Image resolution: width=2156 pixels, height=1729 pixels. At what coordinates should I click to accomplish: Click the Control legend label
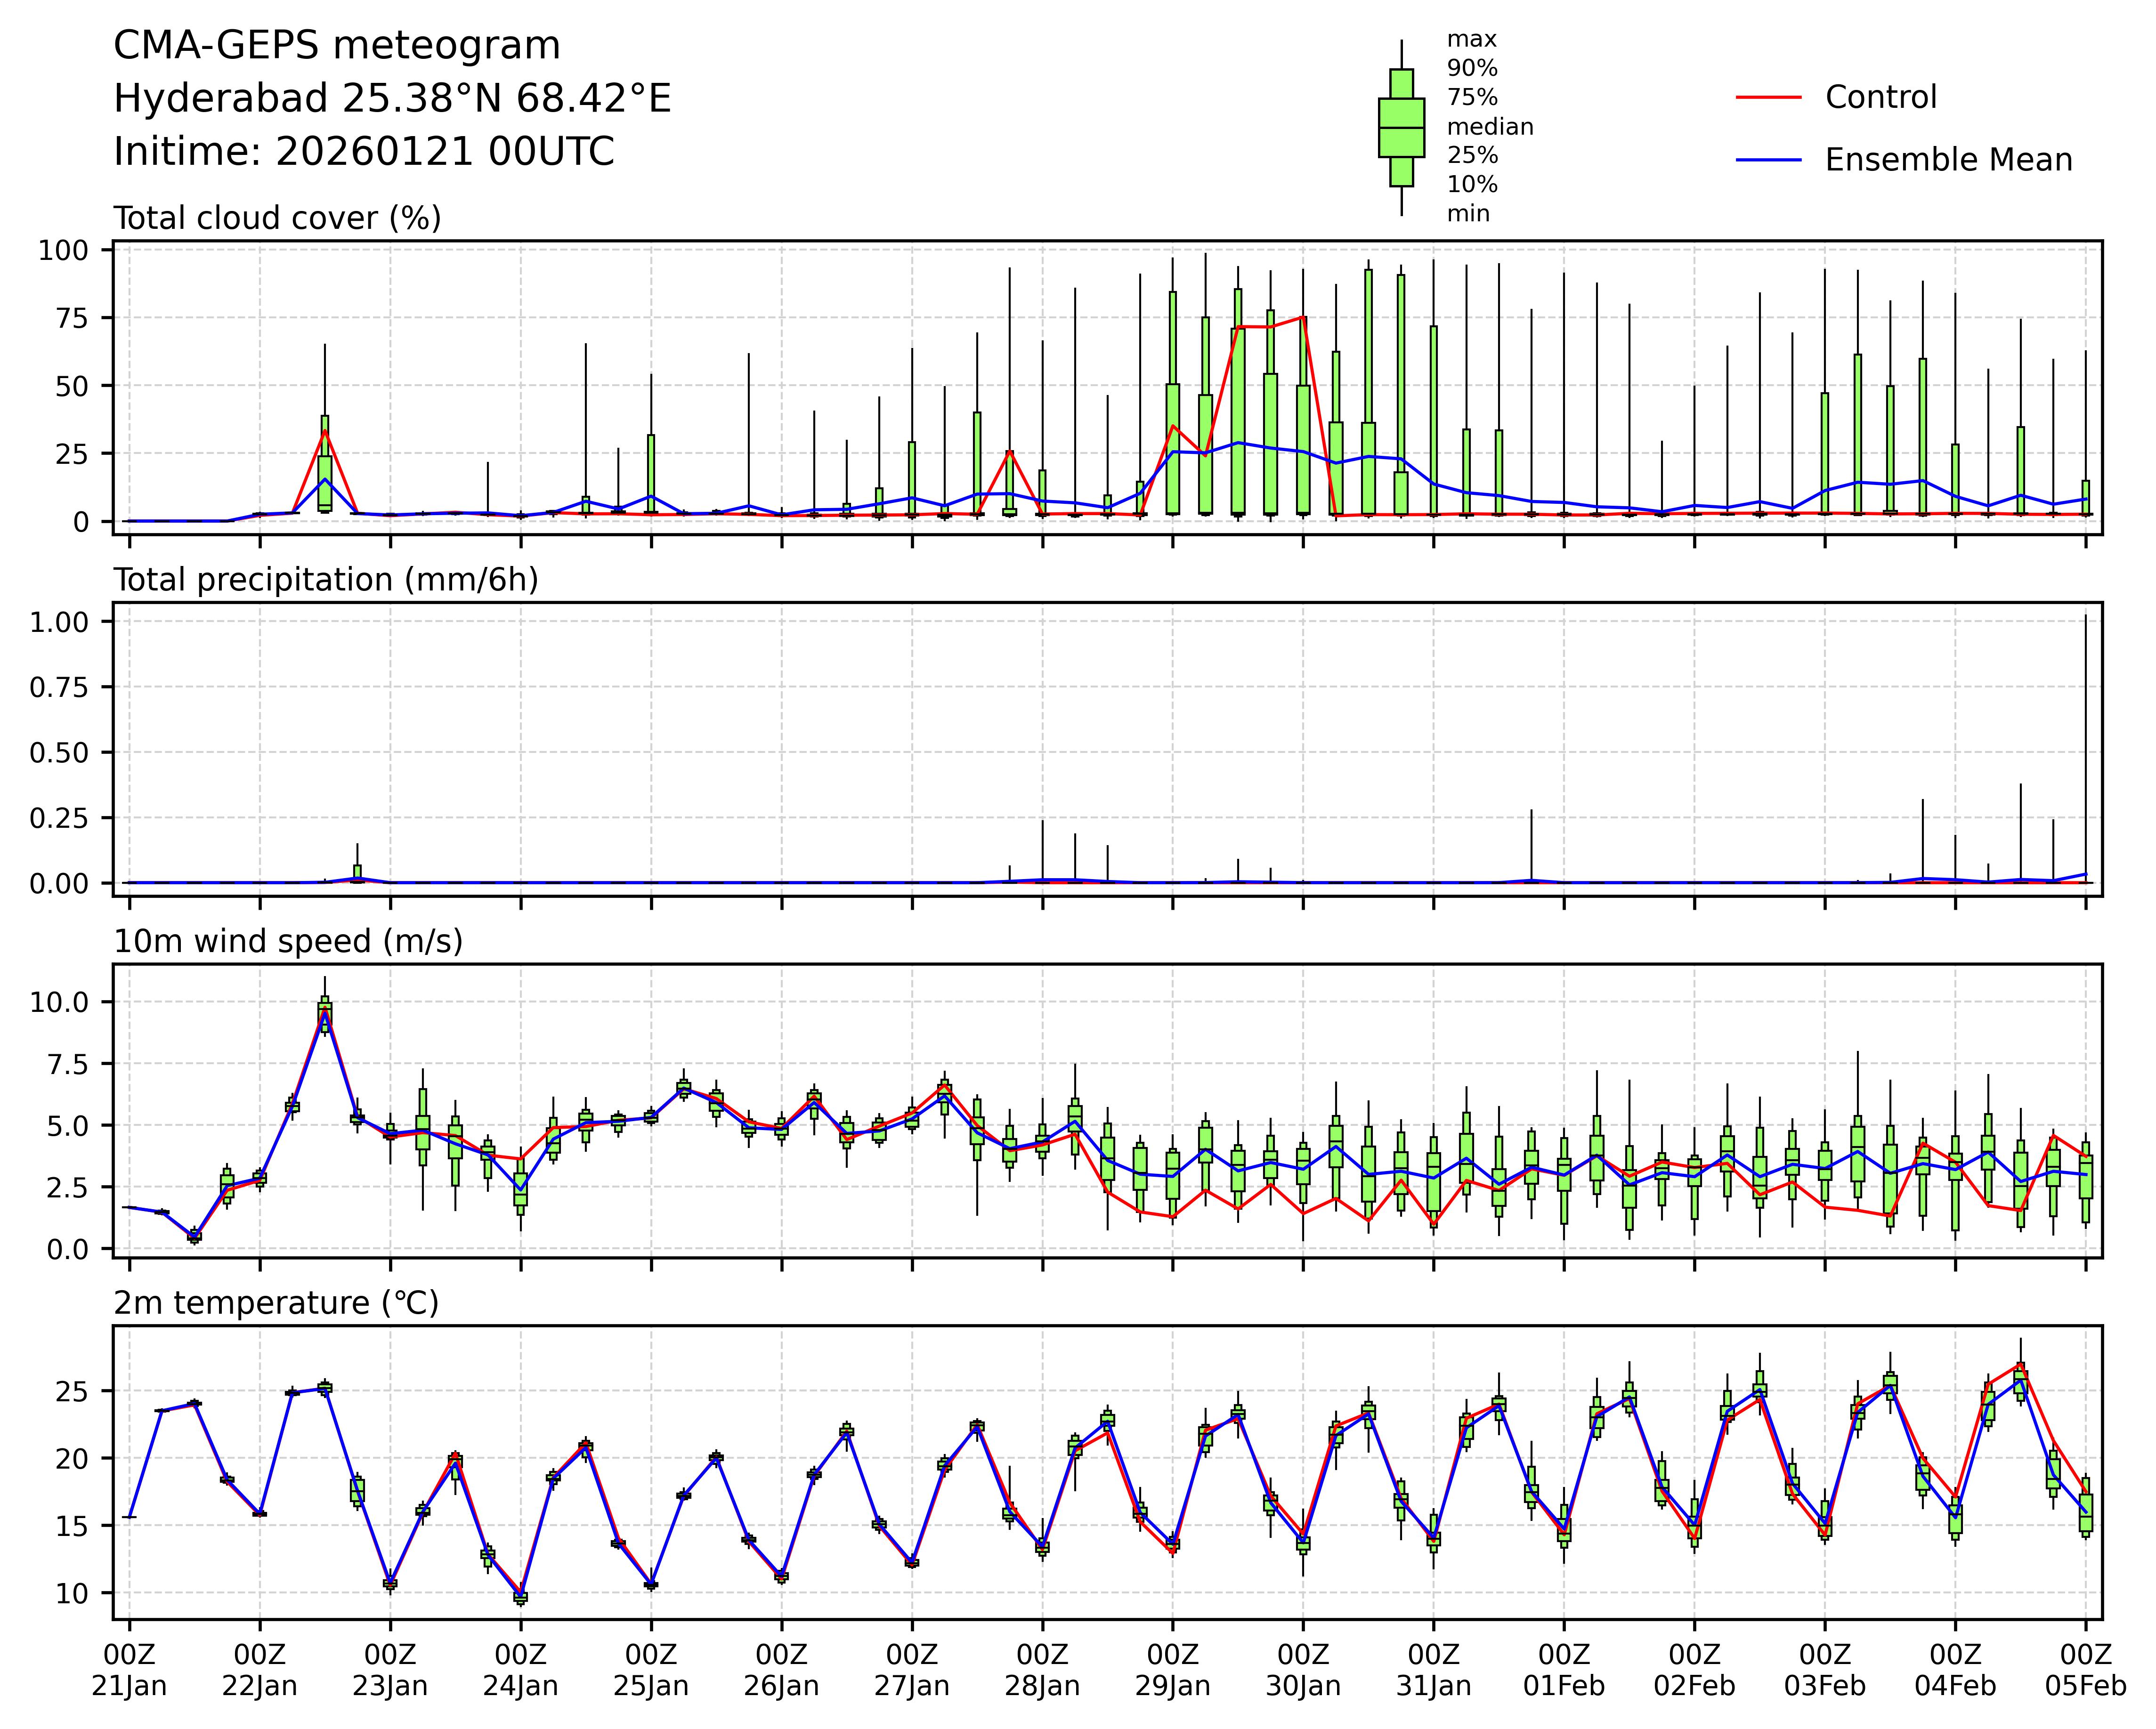pos(1880,98)
